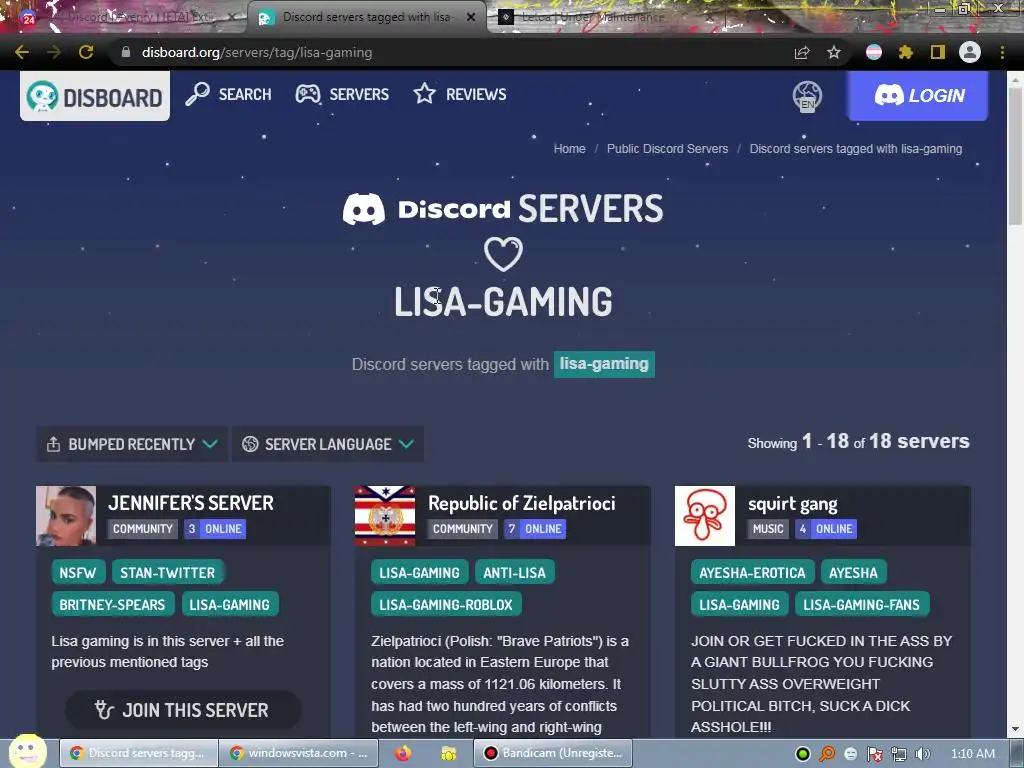The height and width of the screenshot is (768, 1024).
Task: Click the red flag tray icon
Action: tap(875, 754)
